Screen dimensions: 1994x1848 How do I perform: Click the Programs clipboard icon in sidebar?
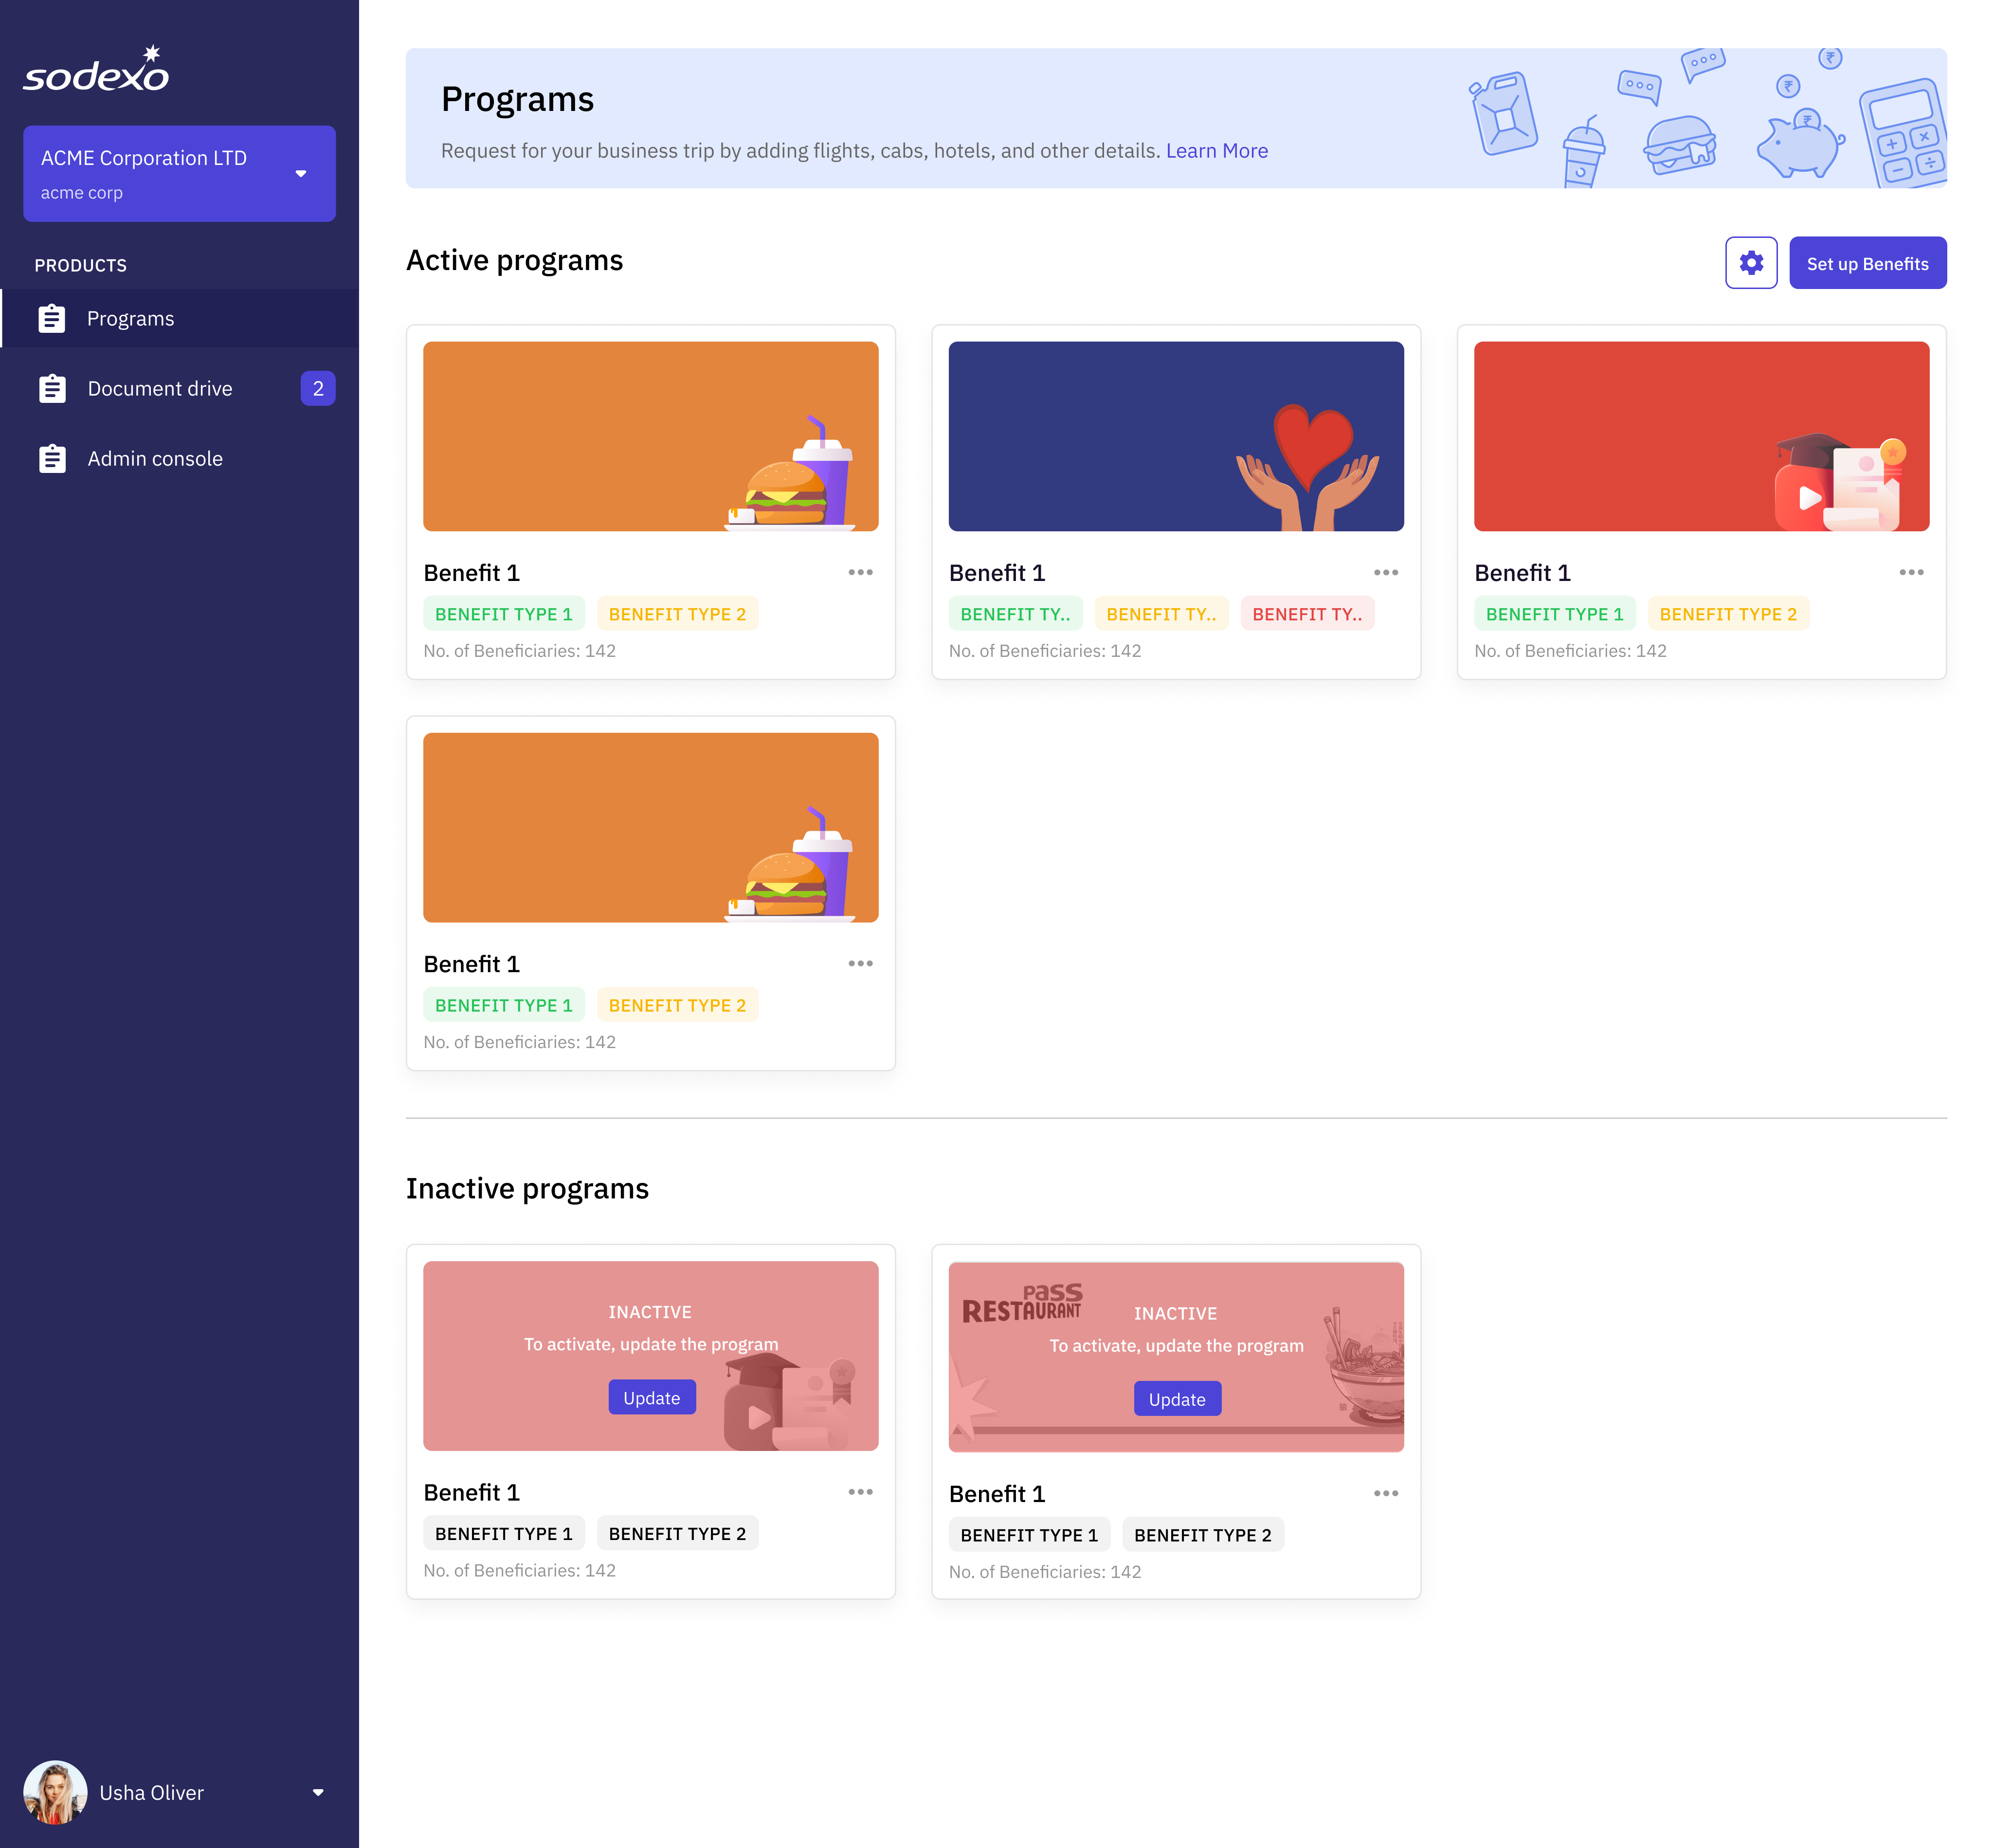(x=52, y=319)
